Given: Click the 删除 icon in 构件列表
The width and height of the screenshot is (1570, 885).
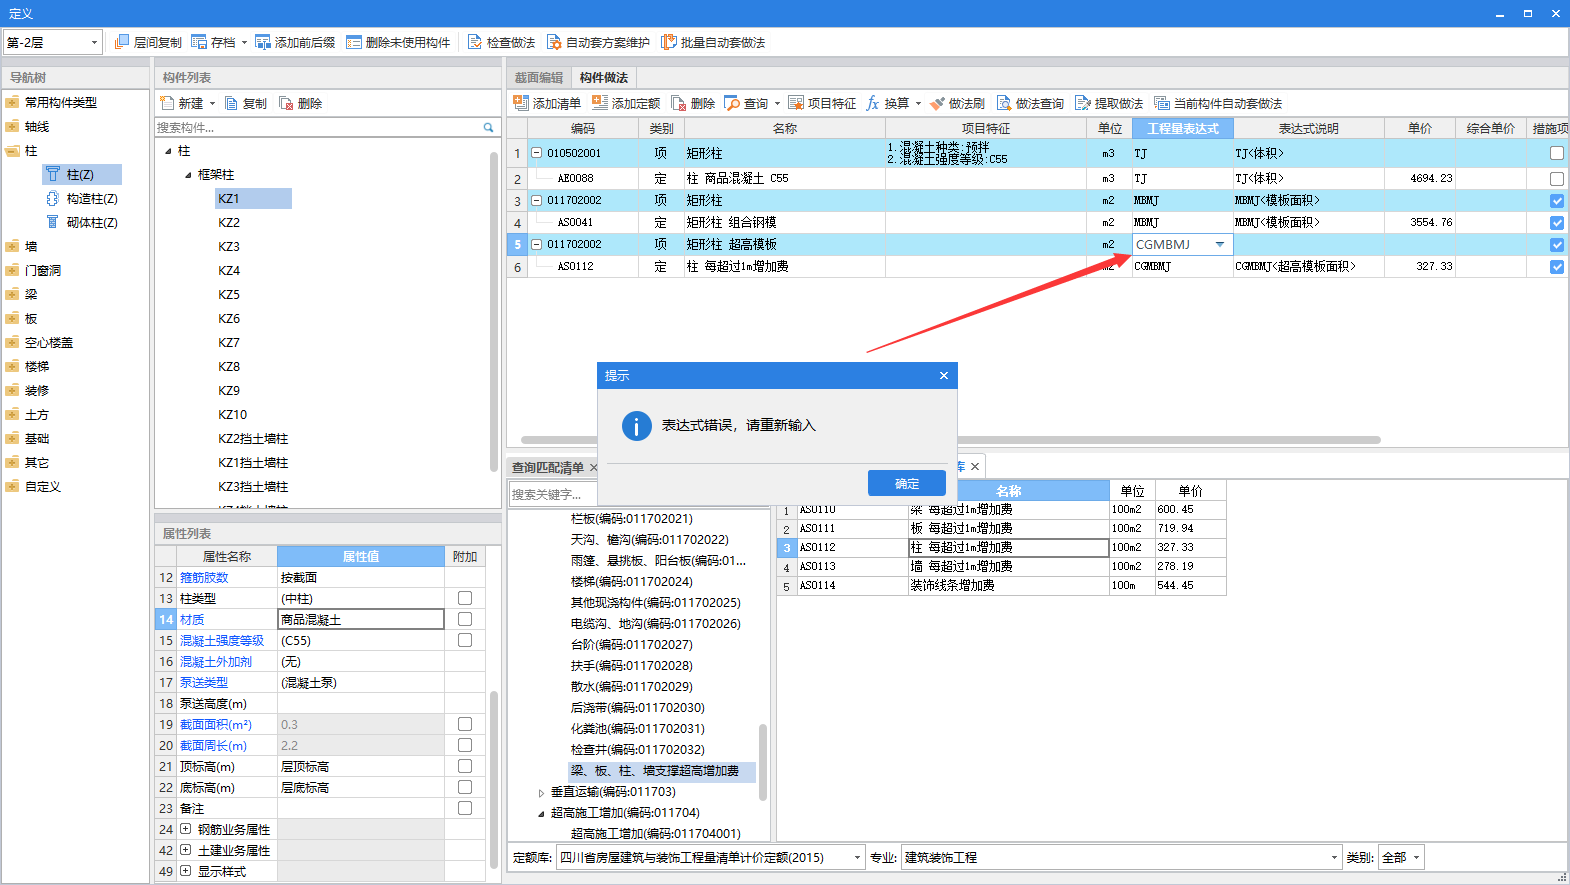Looking at the screenshot, I should pos(286,103).
